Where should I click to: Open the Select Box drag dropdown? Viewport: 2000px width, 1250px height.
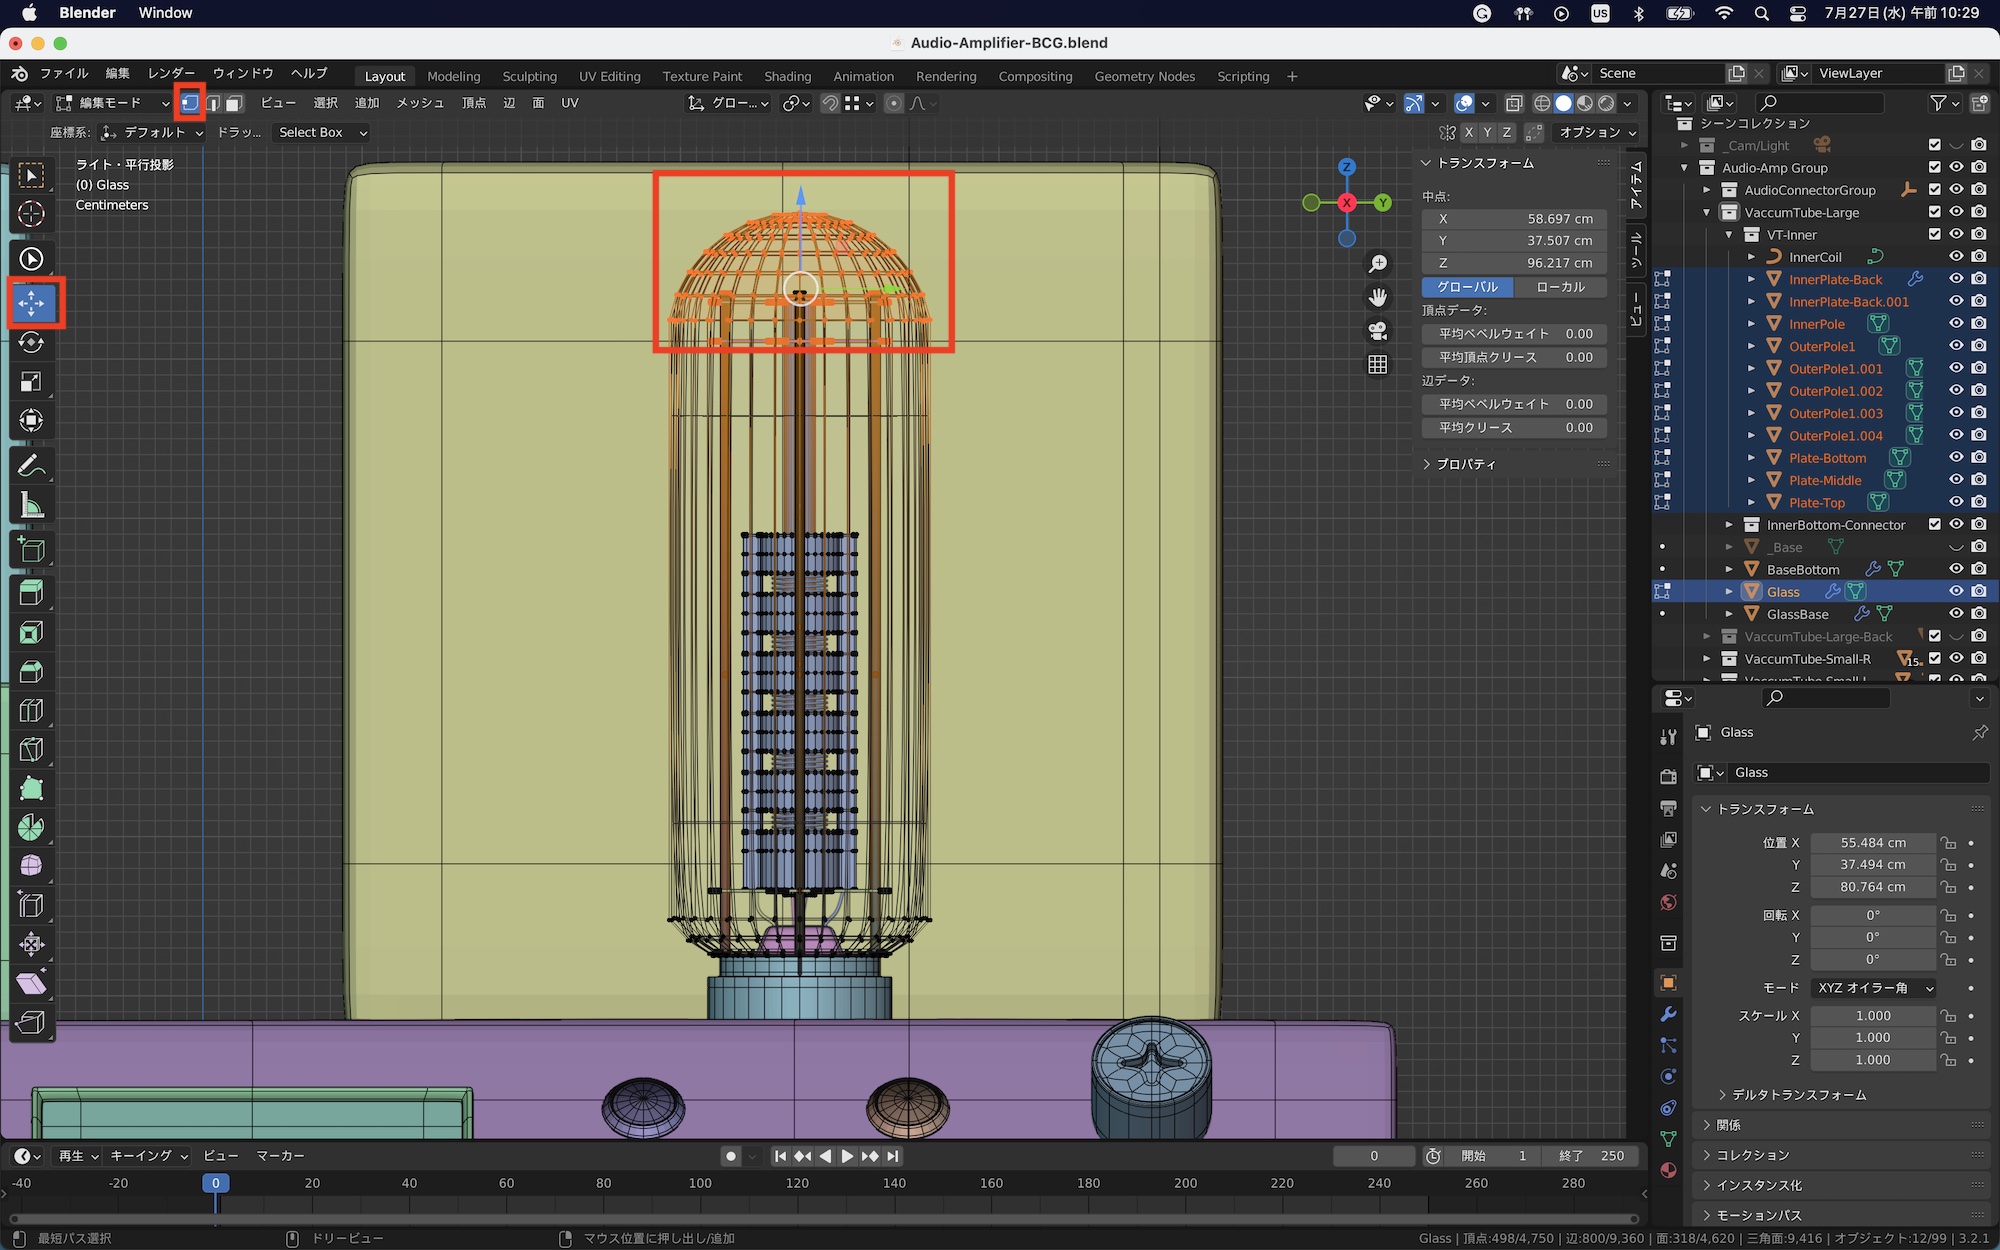click(x=322, y=132)
